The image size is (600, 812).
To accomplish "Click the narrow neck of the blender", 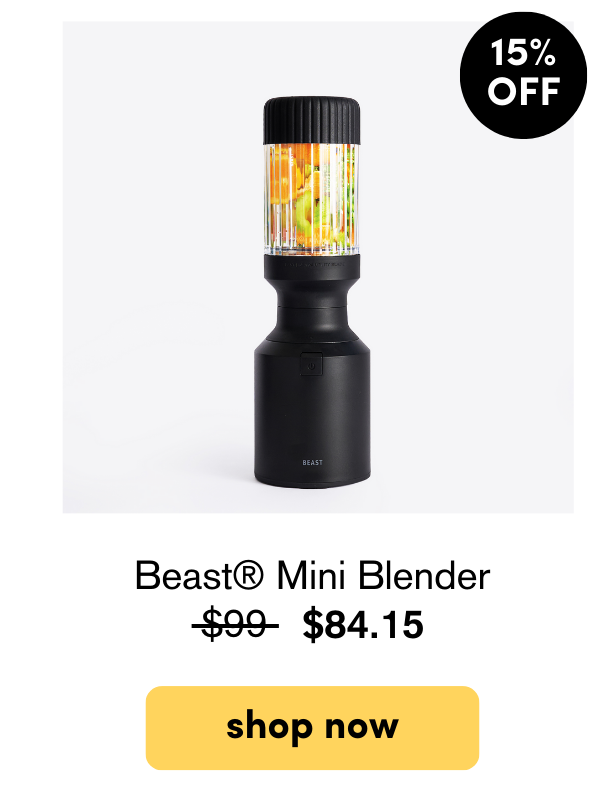I will coord(312,310).
